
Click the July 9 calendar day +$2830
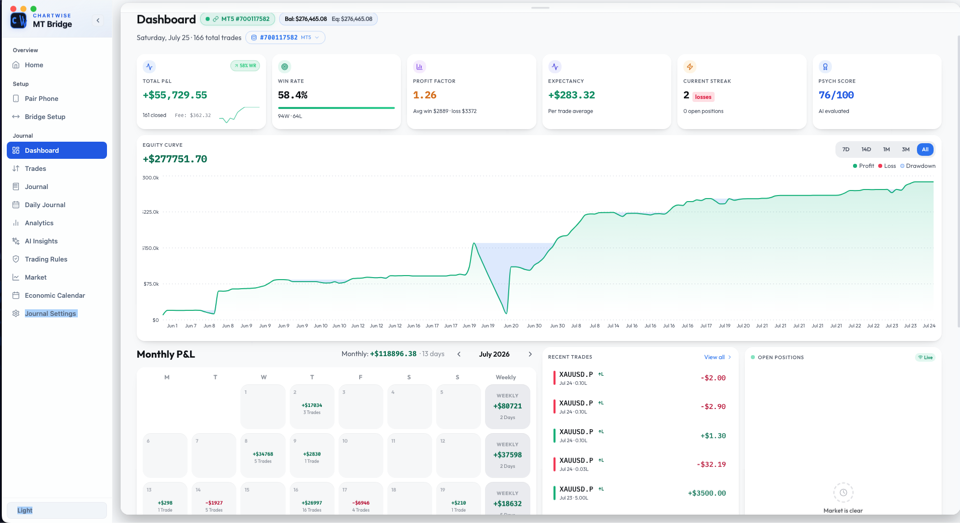(x=312, y=455)
